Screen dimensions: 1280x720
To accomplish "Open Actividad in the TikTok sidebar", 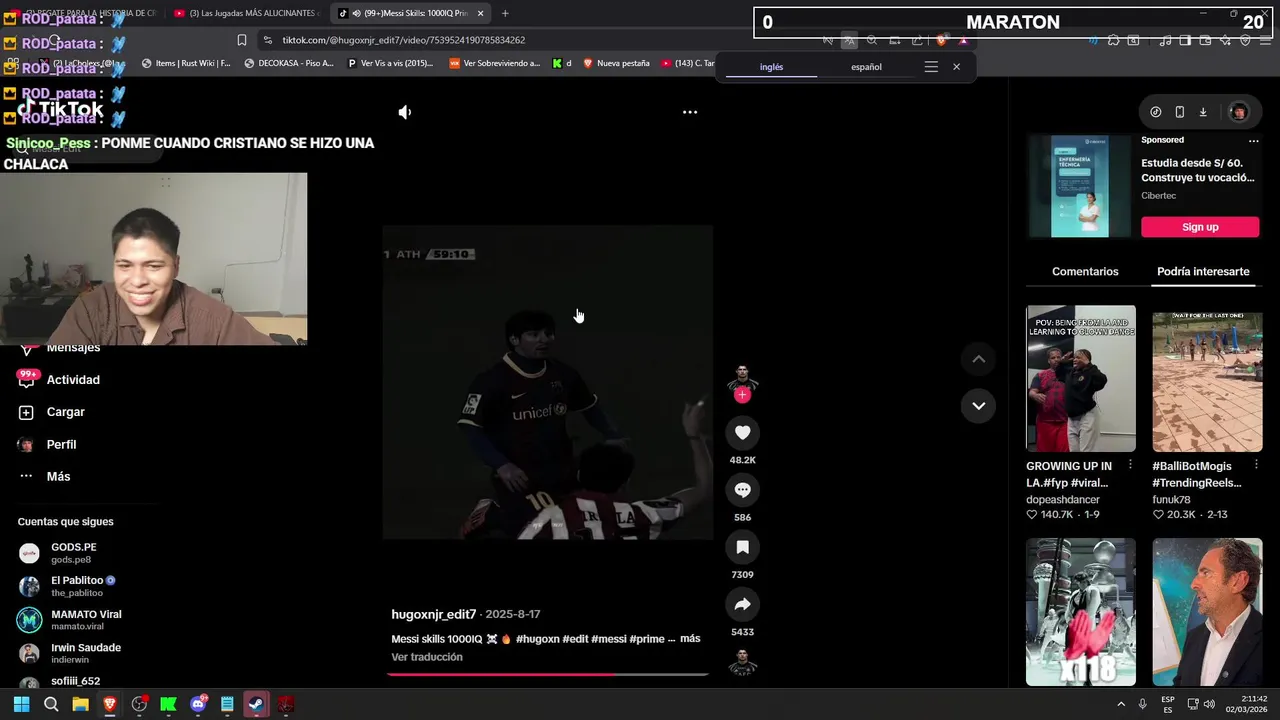I will coord(59,380).
